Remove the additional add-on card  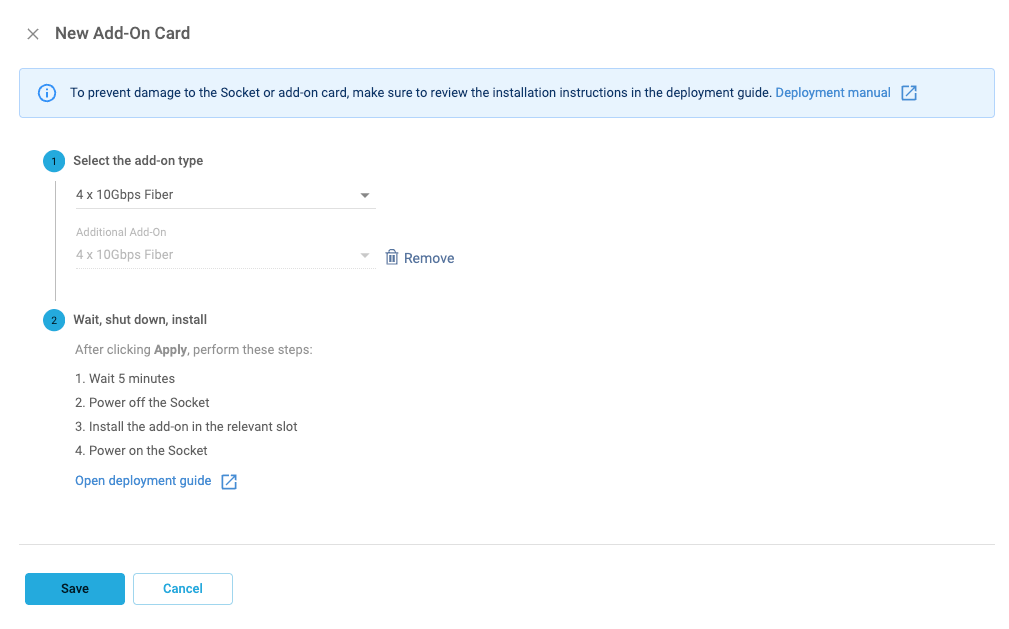(x=419, y=257)
